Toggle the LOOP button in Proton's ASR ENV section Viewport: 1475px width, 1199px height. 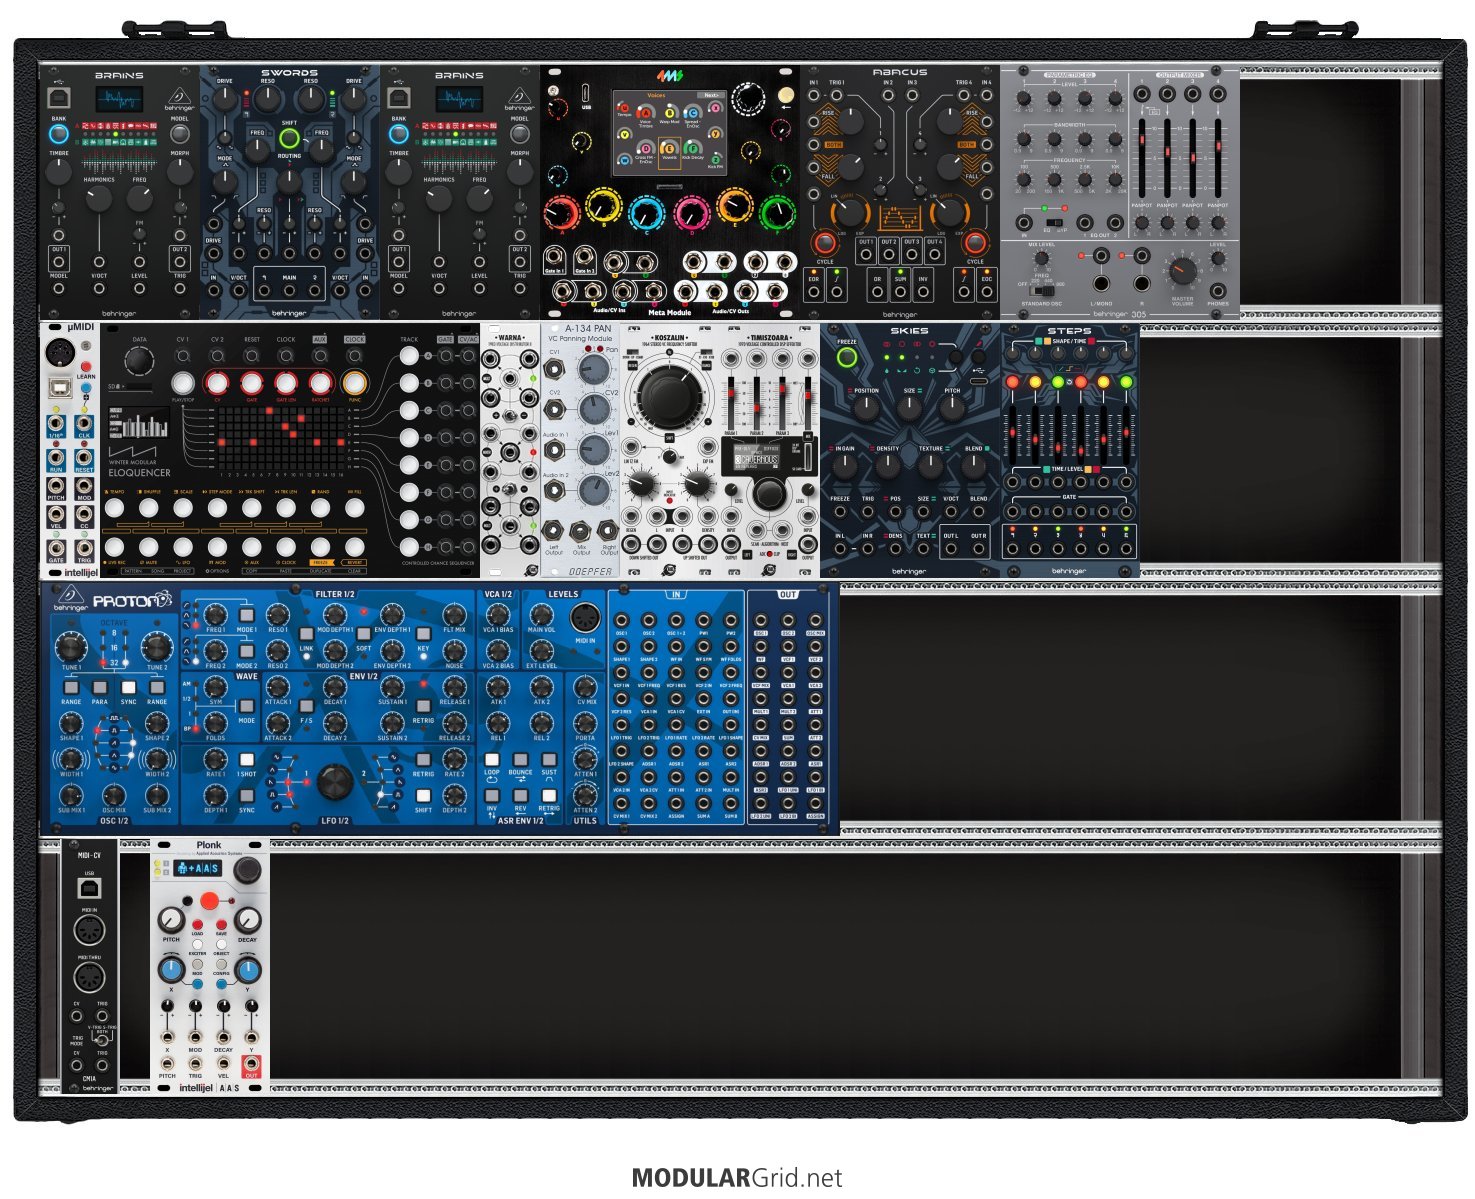point(492,760)
